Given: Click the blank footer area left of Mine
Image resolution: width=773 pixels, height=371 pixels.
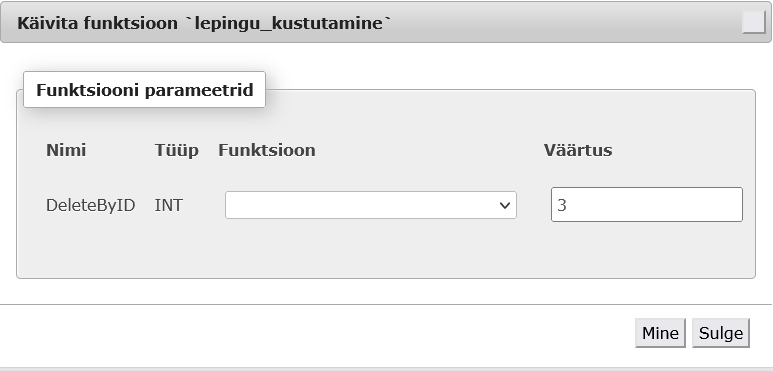Looking at the screenshot, I should (x=316, y=333).
